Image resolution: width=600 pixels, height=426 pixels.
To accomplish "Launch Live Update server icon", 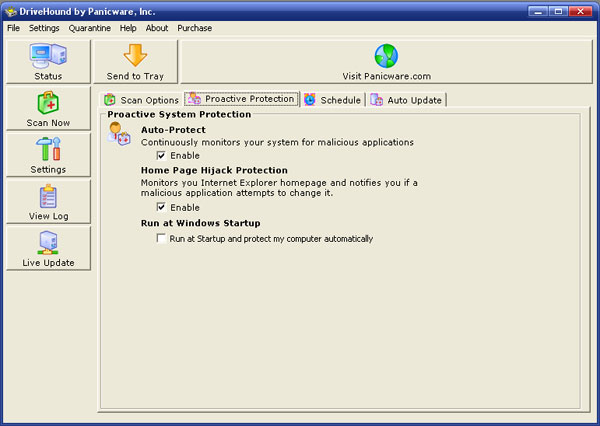I will tap(48, 243).
